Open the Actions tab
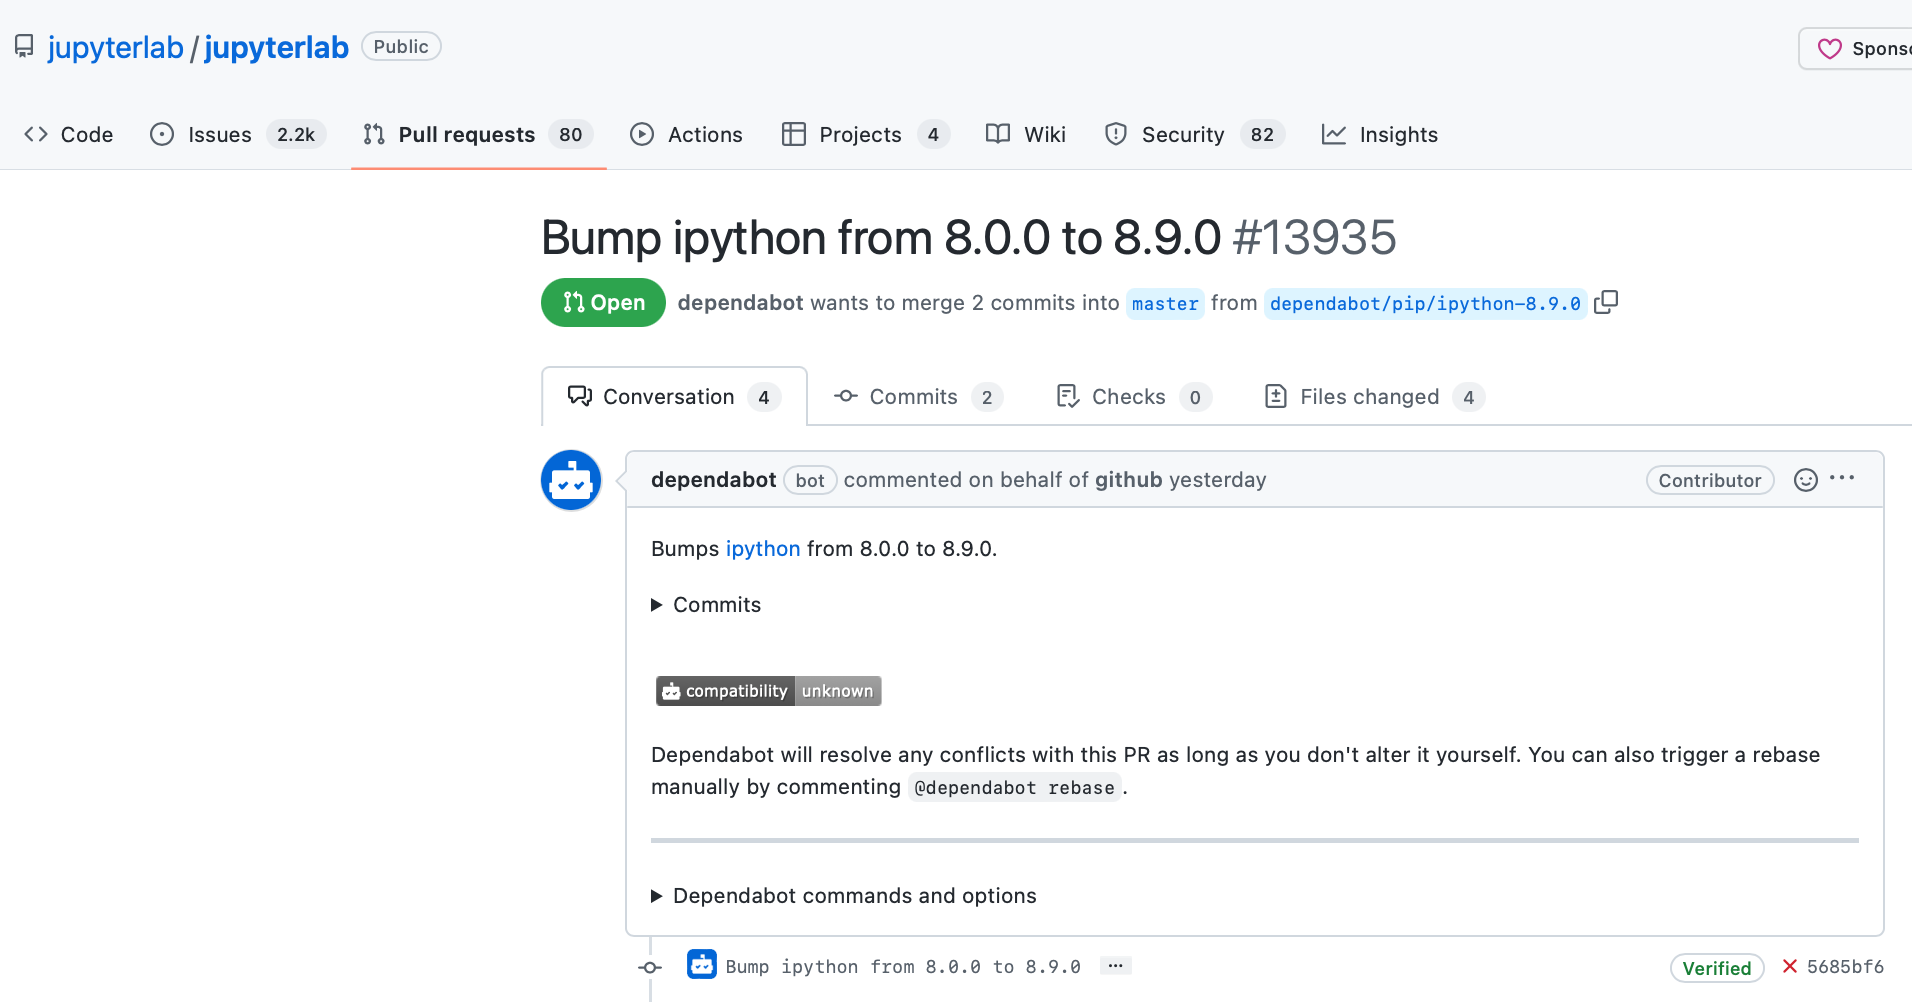 686,134
